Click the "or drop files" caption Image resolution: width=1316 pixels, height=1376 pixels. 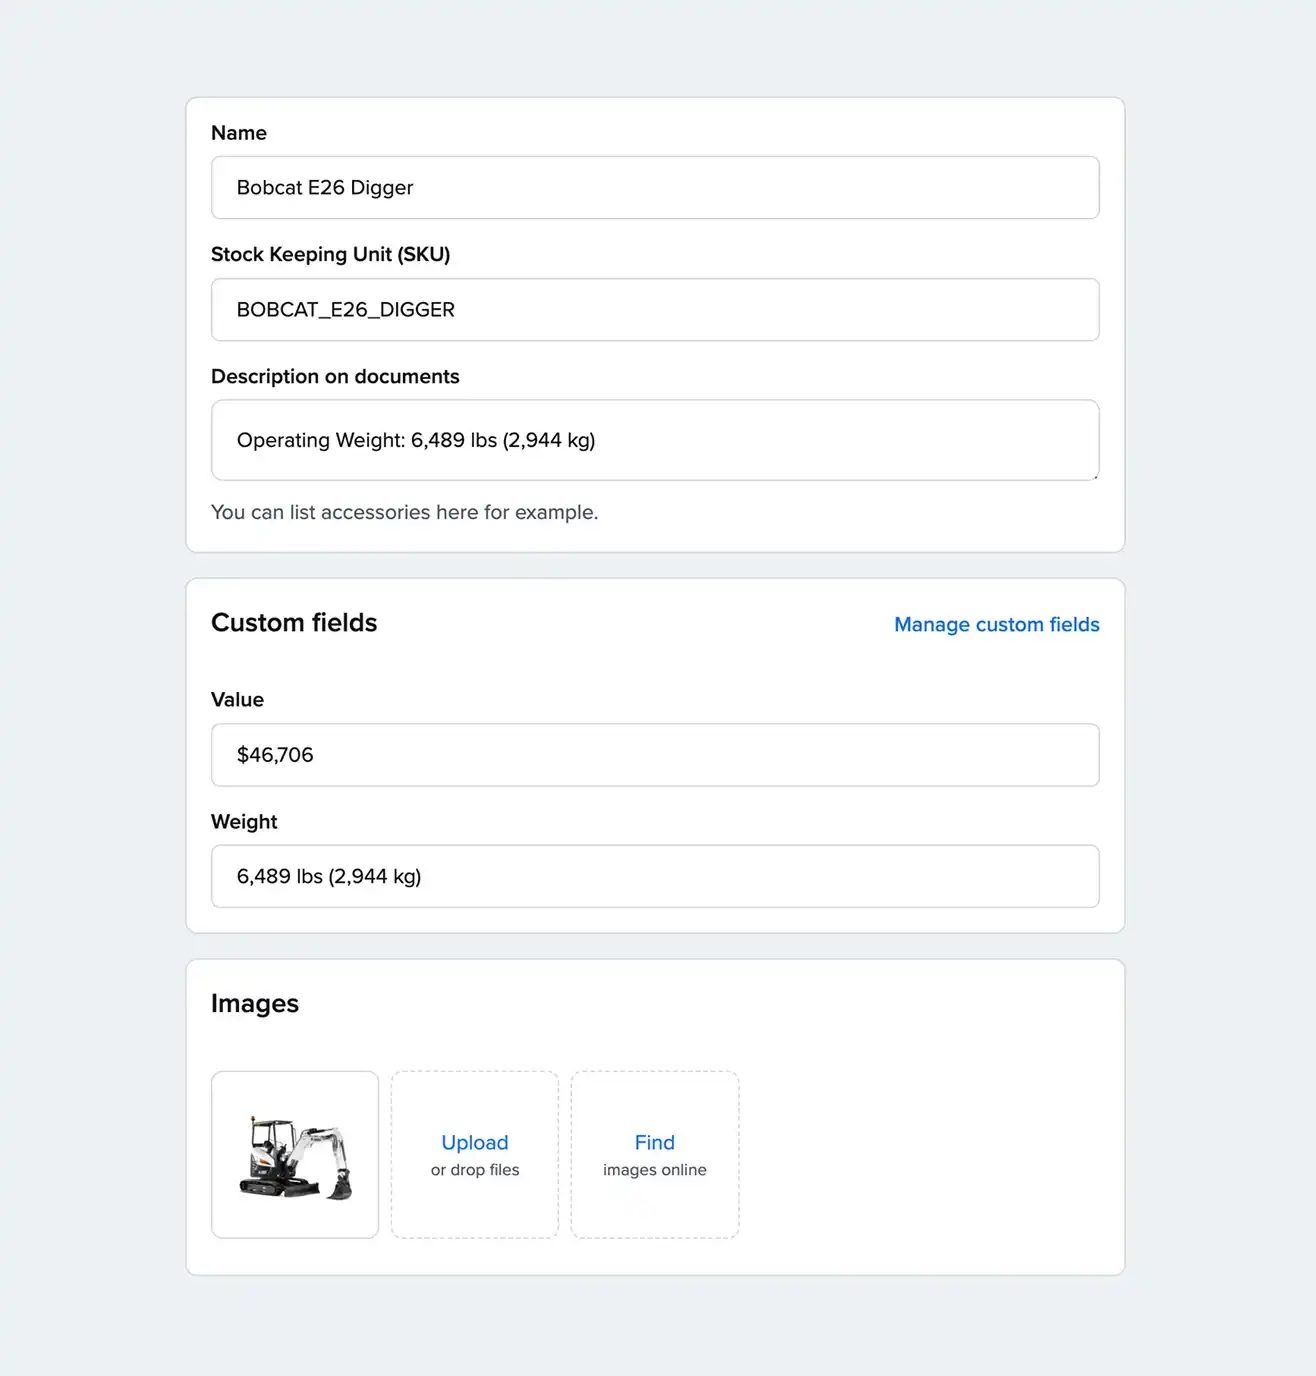click(x=475, y=1170)
